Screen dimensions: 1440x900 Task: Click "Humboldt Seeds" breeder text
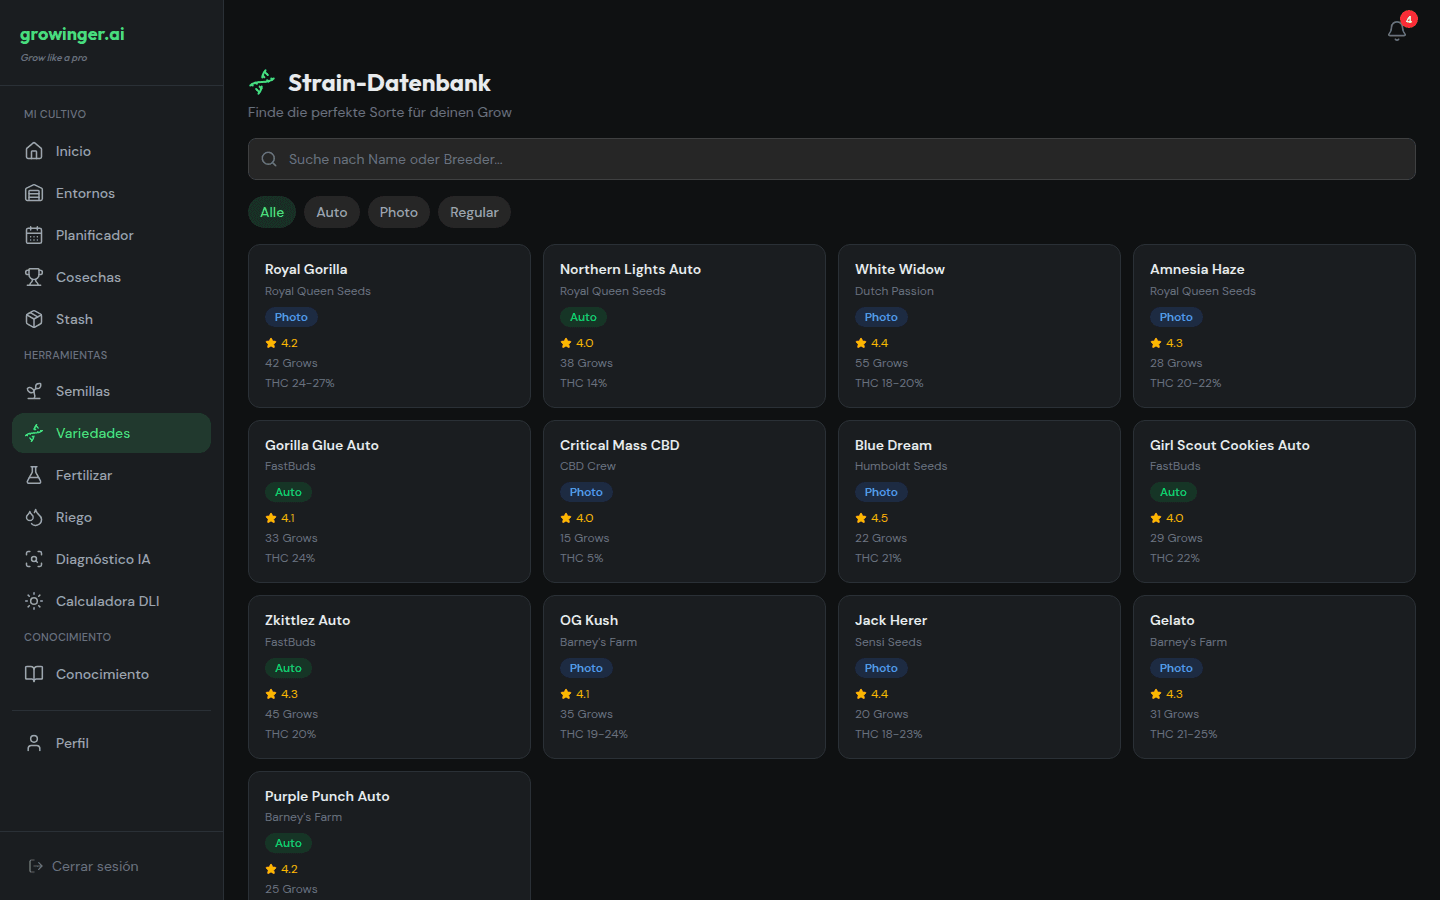[901, 466]
